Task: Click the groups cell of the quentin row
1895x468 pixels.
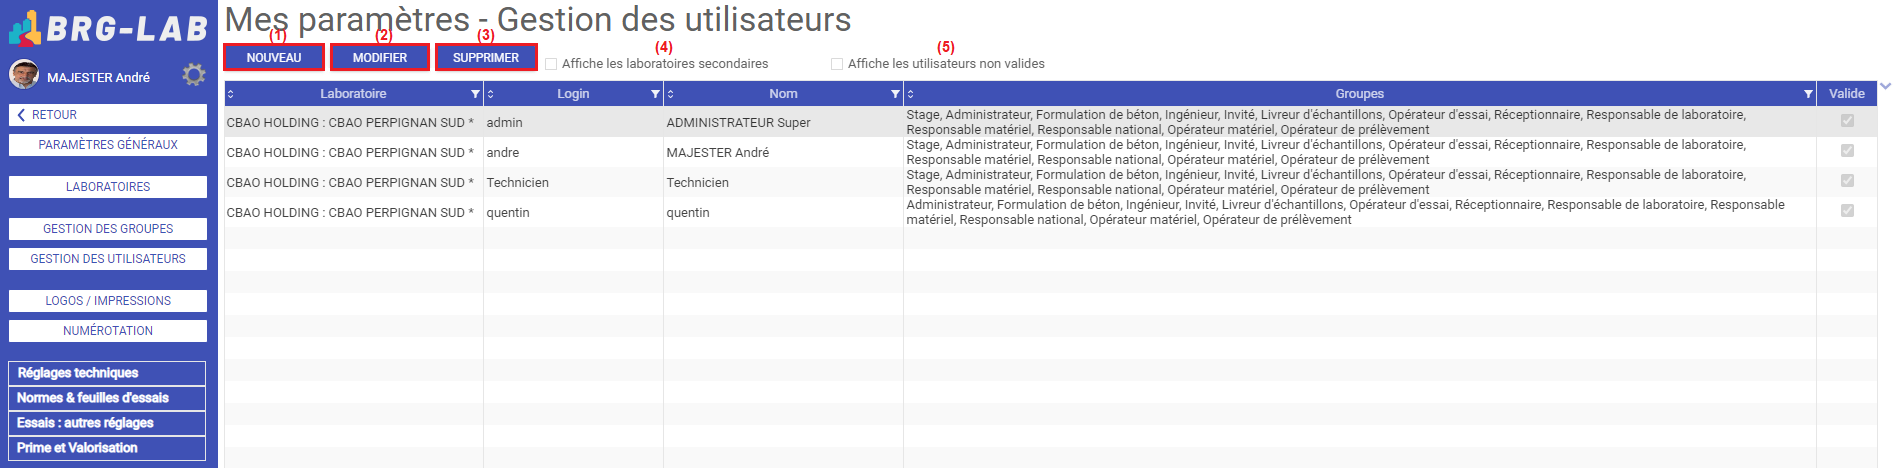Action: tap(1360, 212)
